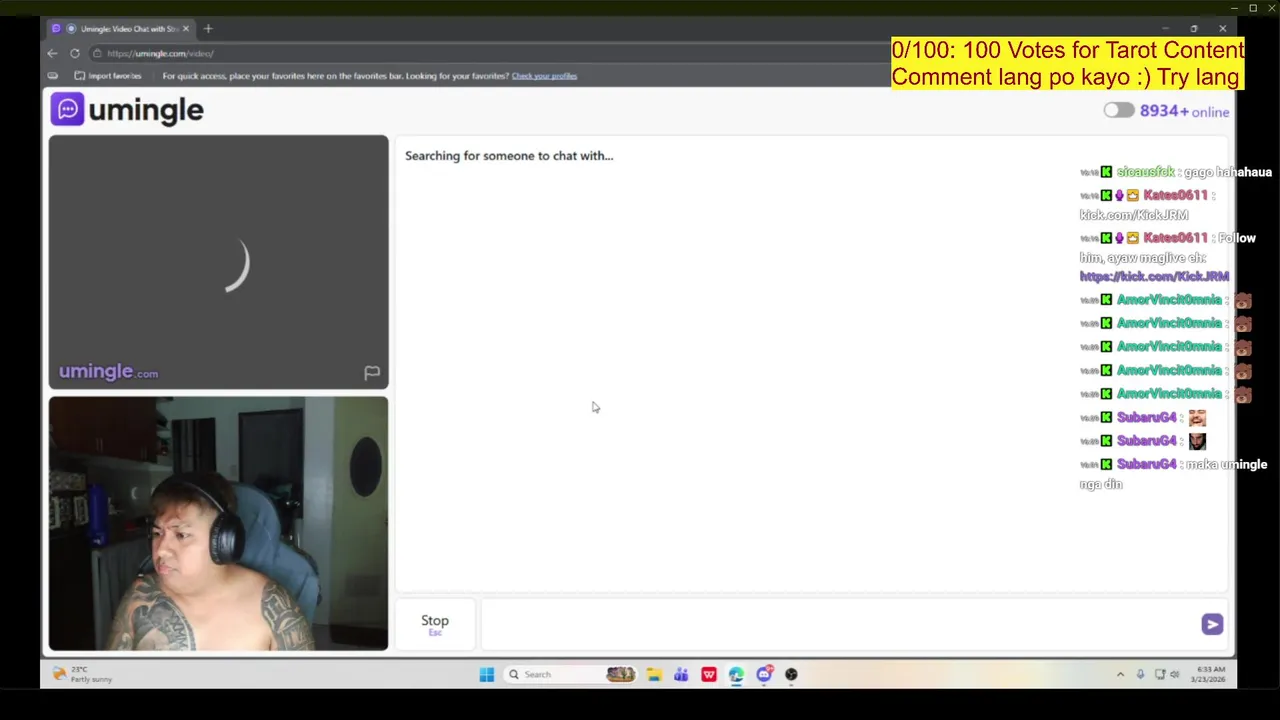
Task: Click the SubaruG4 "maka umingle nga din" message
Action: [x=1173, y=474]
